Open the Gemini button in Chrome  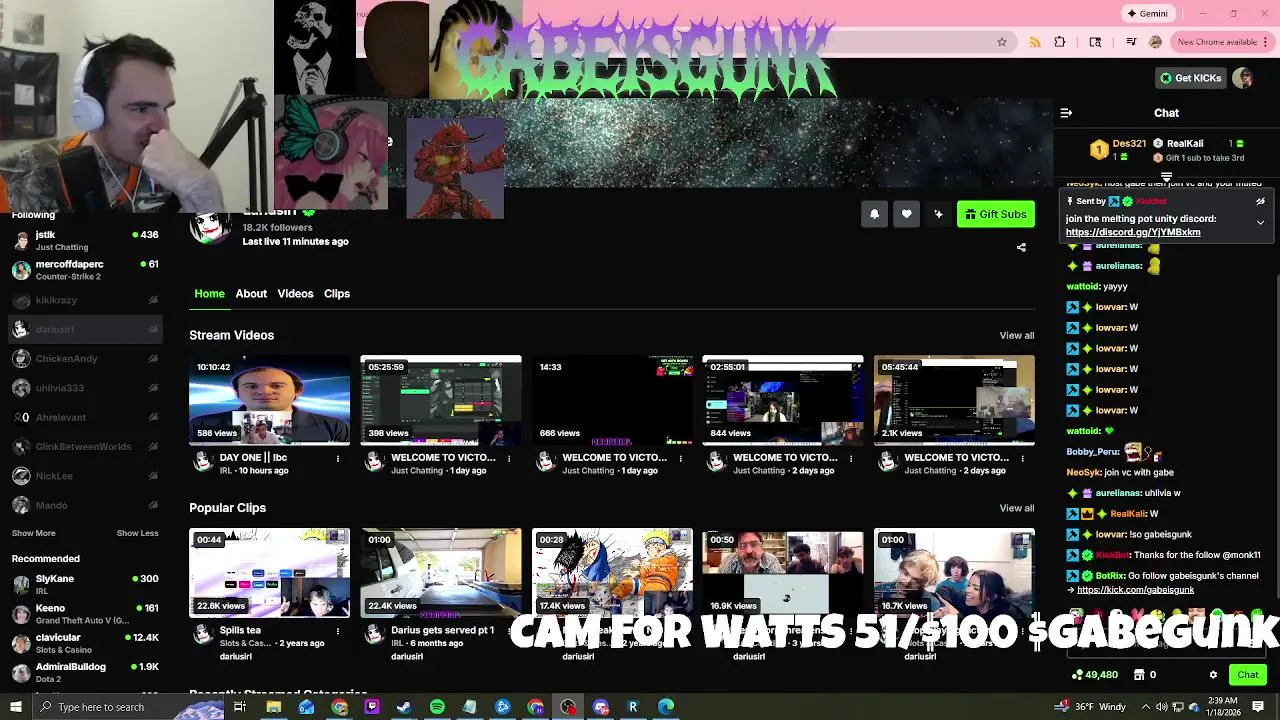[1147, 13]
